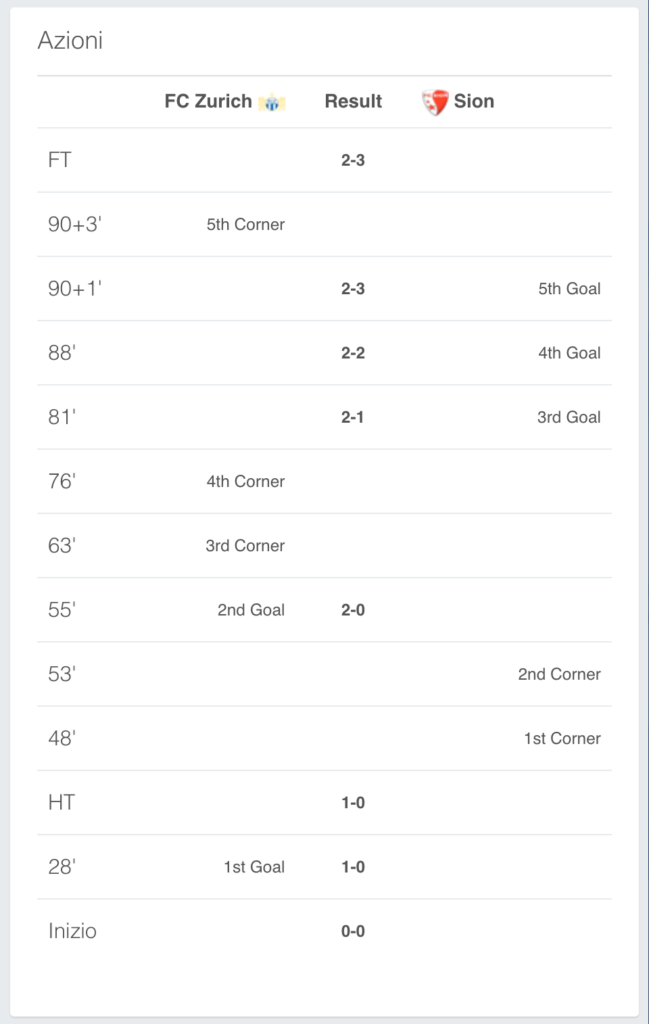Screen dimensions: 649x1024
Task: Click the 4th Goal event at 88'
Action: click(x=569, y=353)
